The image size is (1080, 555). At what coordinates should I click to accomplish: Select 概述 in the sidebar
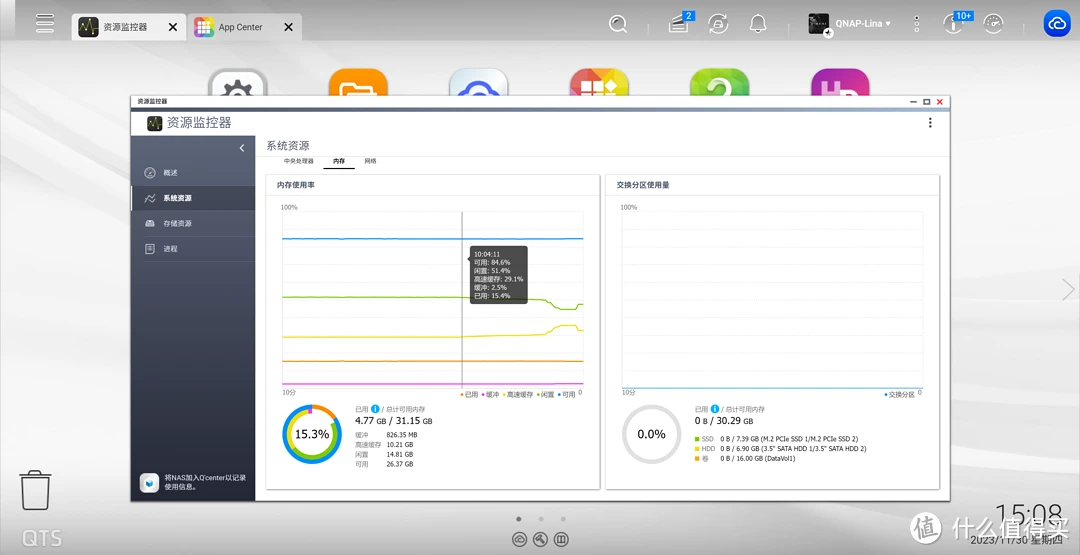193,173
